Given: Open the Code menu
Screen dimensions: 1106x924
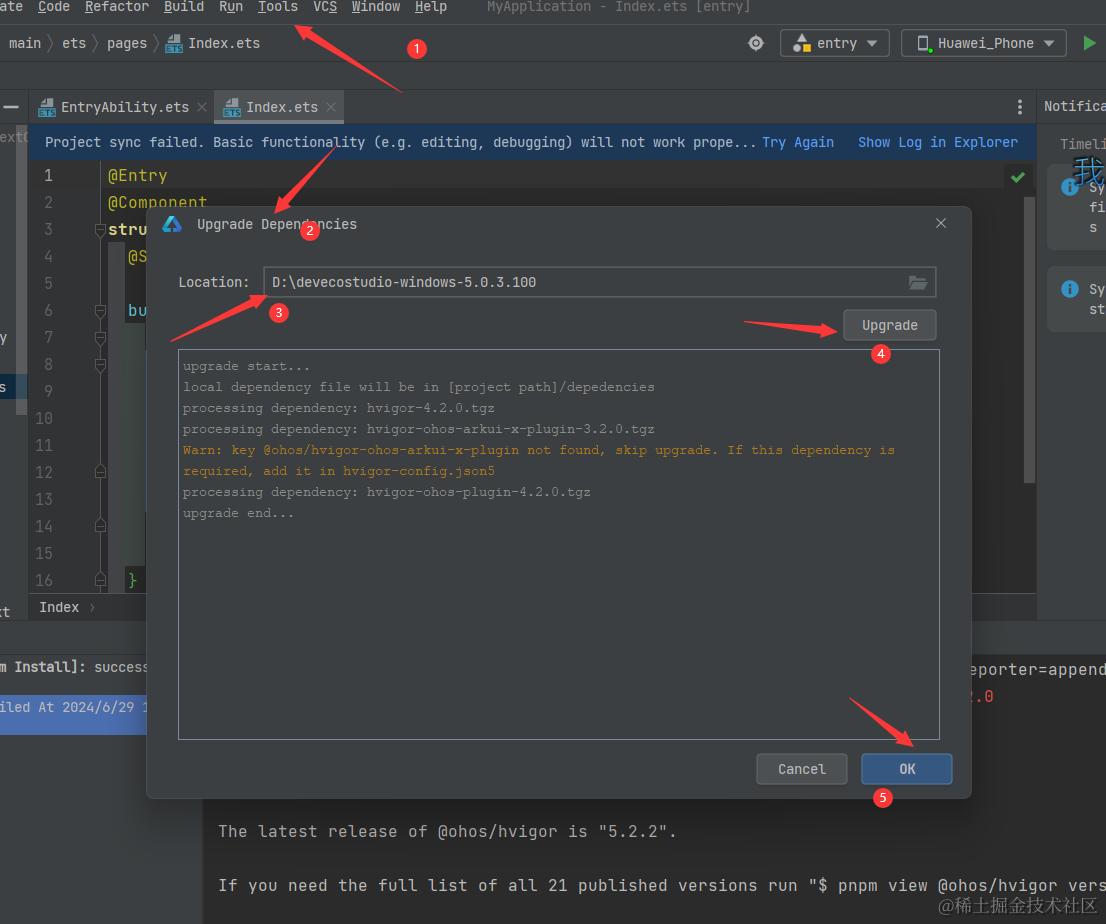Looking at the screenshot, I should tap(54, 6).
